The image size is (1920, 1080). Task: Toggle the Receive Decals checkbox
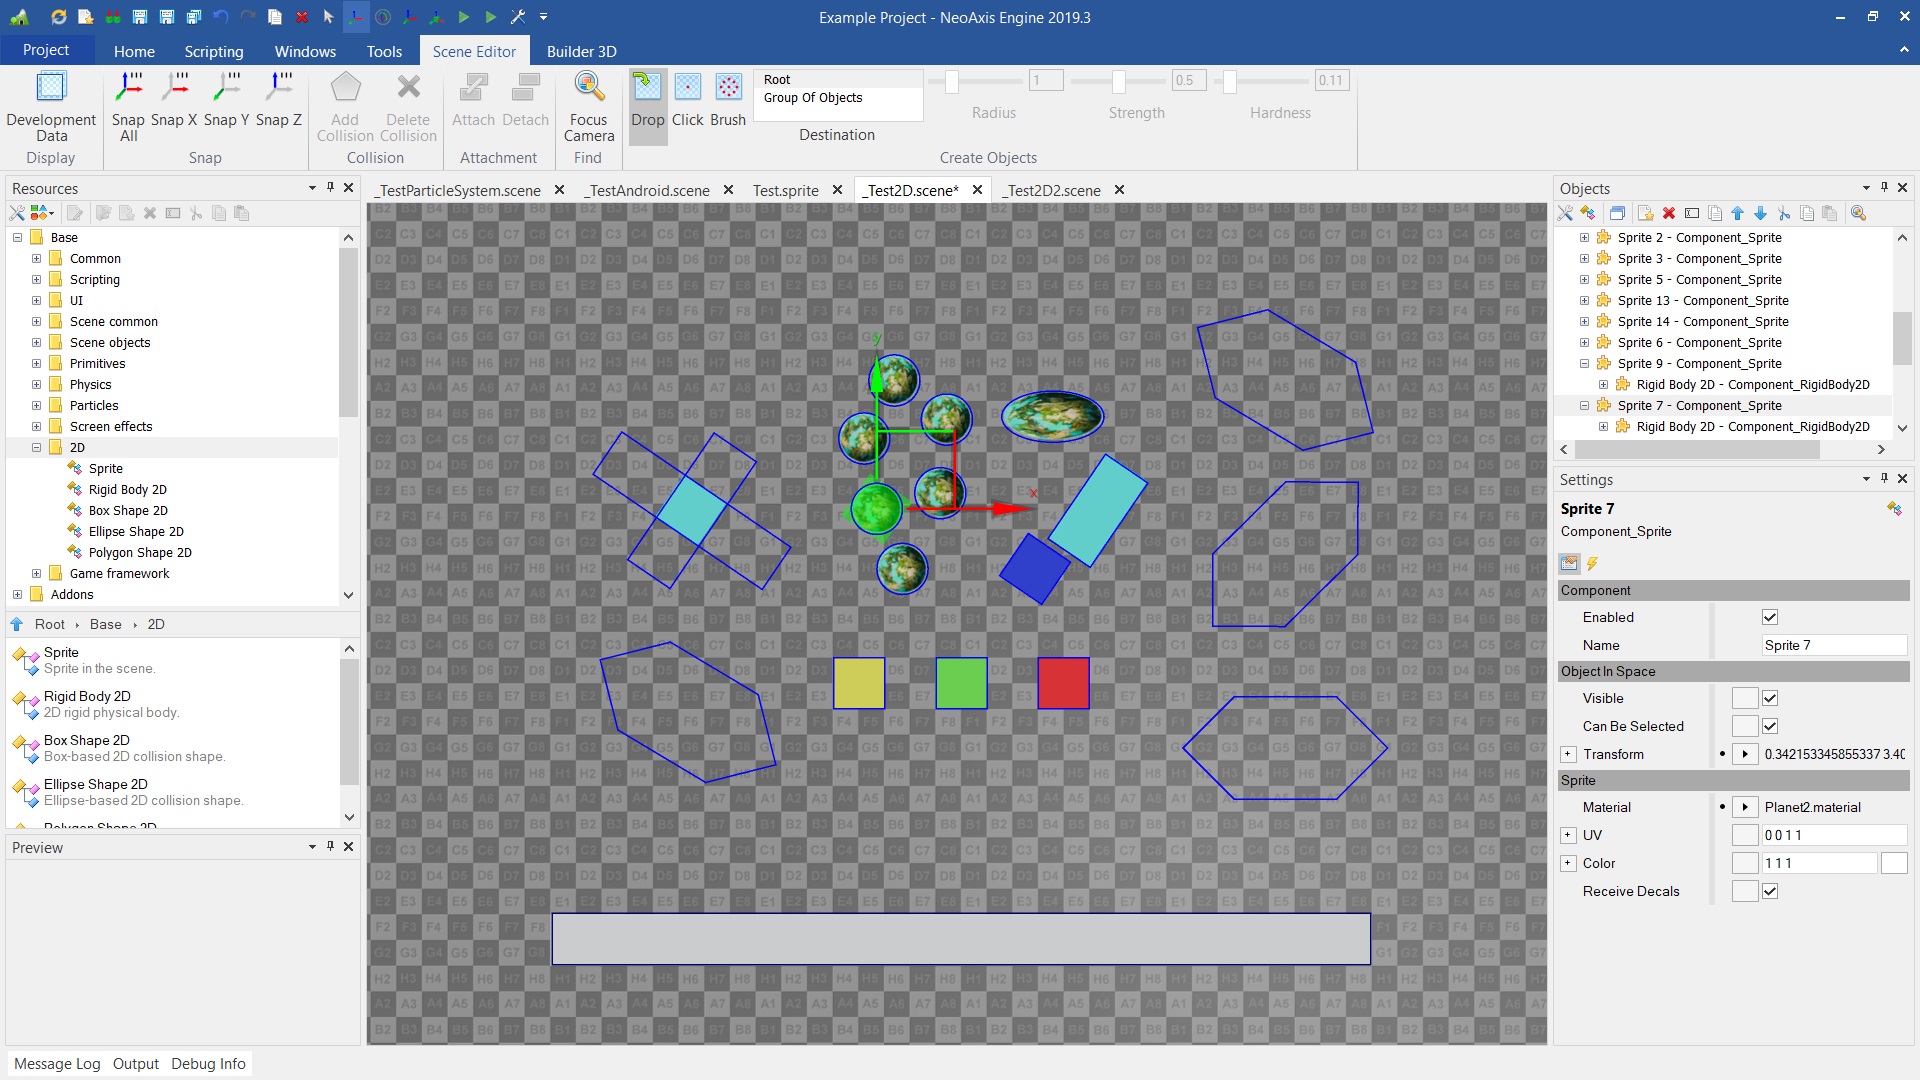(1770, 891)
